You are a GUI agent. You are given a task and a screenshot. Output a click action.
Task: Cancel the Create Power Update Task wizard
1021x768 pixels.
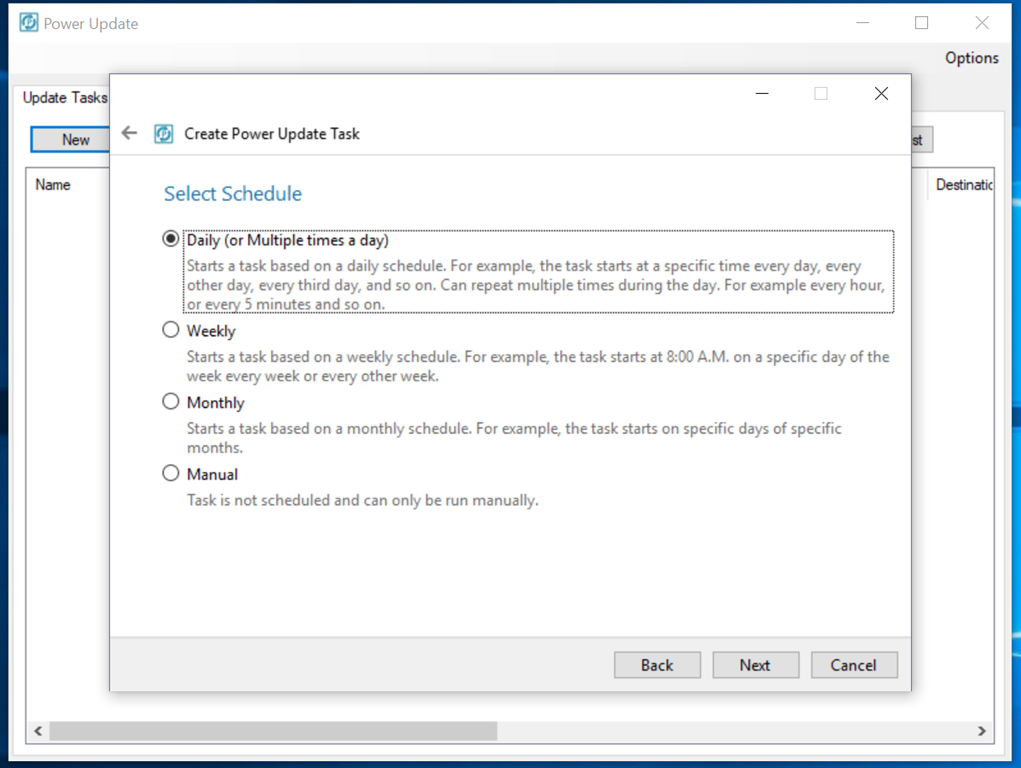click(x=853, y=665)
